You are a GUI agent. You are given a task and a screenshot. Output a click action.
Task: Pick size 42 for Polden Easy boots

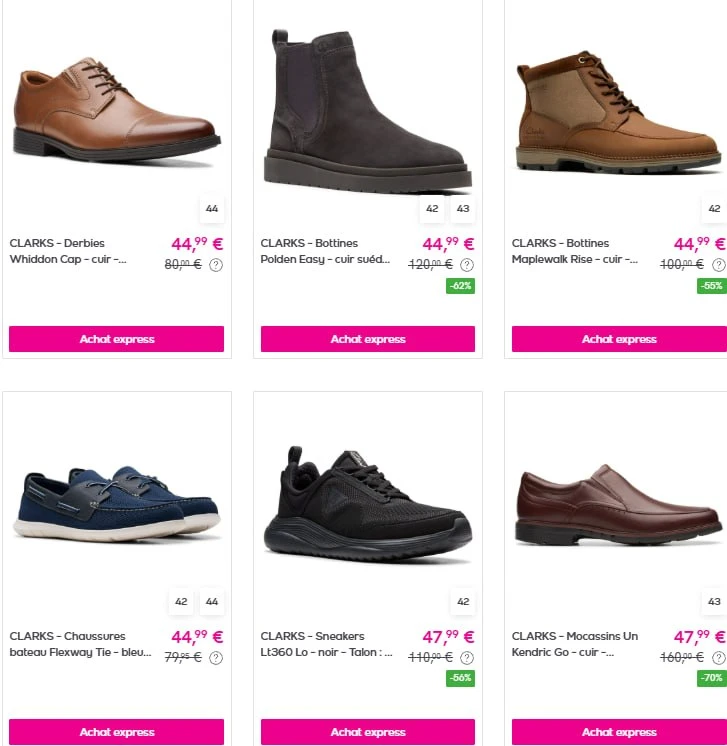pyautogui.click(x=432, y=208)
